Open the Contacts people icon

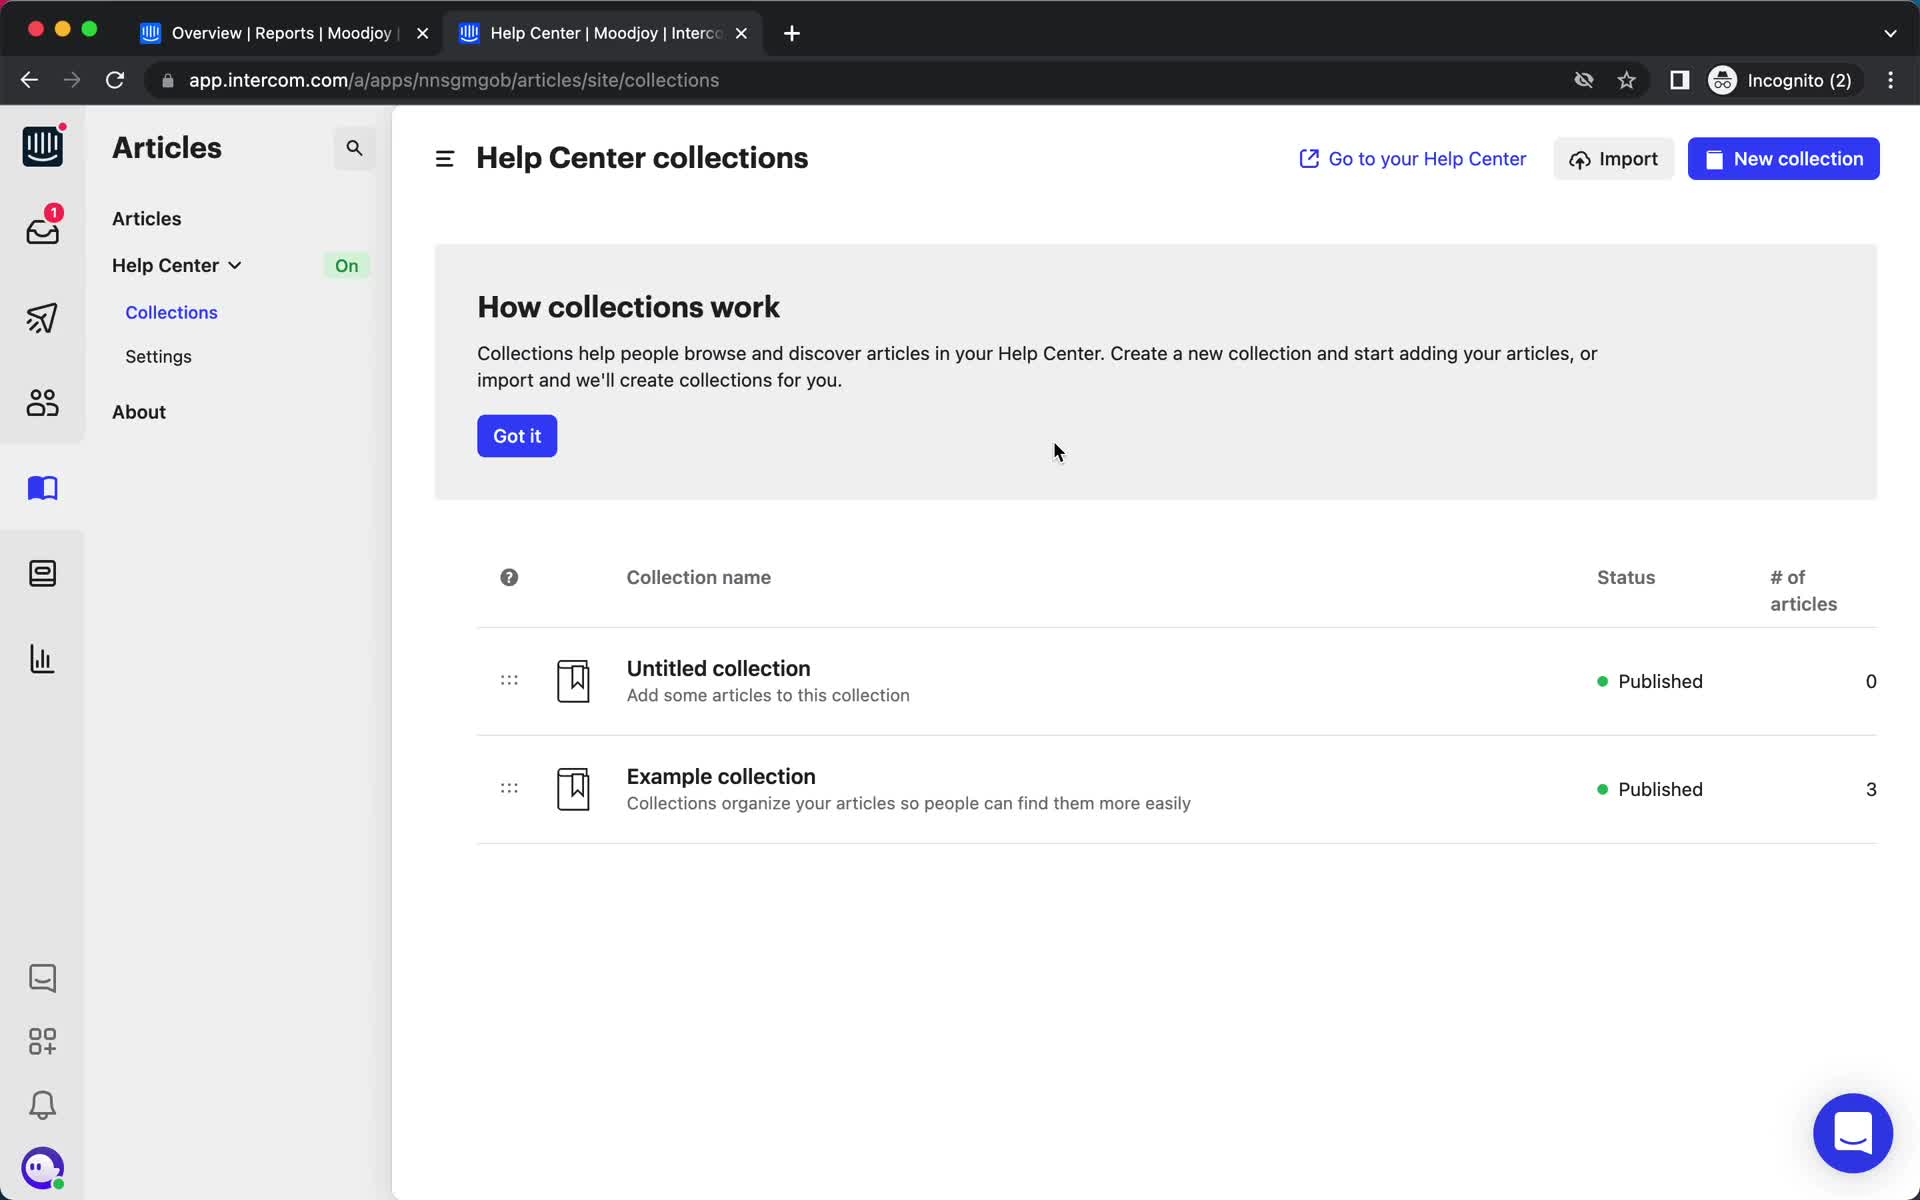pyautogui.click(x=42, y=403)
